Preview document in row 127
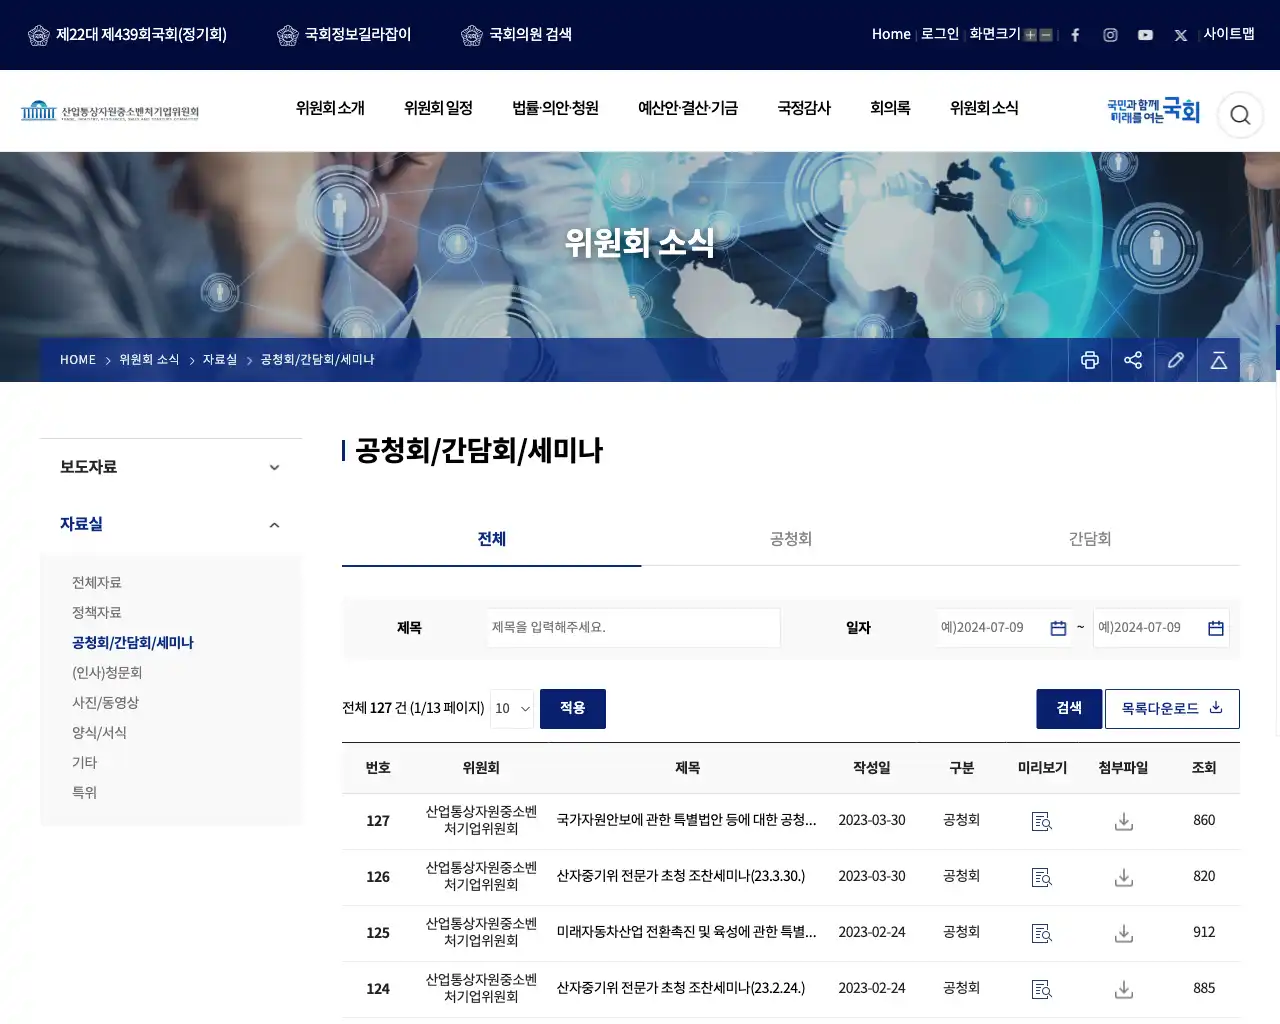The image size is (1280, 1024). click(x=1042, y=821)
